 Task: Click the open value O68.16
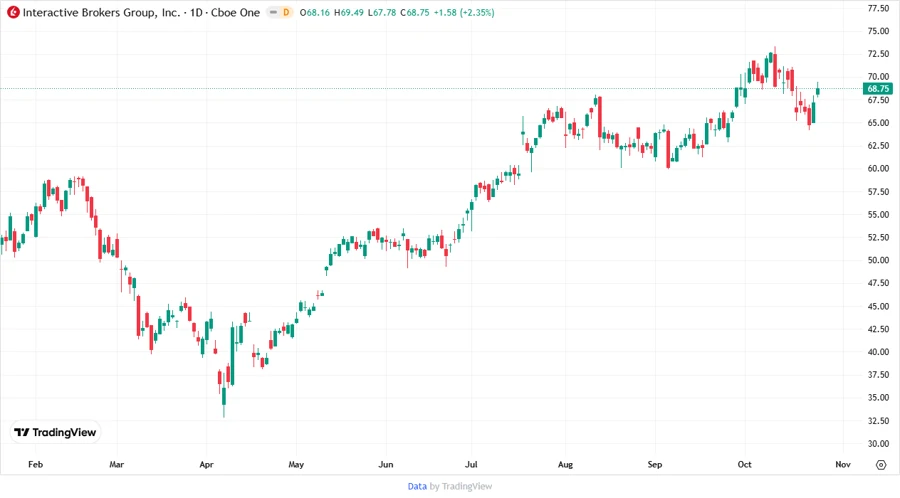pyautogui.click(x=315, y=12)
